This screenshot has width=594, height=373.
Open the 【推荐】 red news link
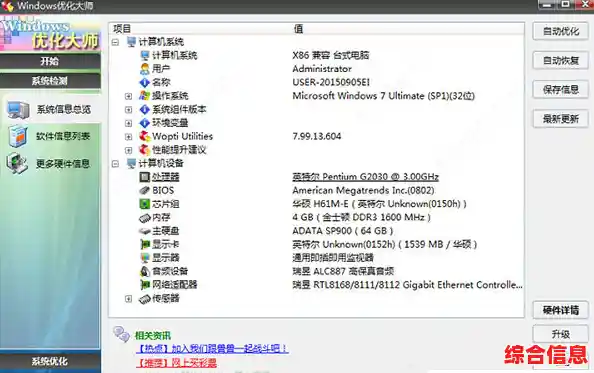176,363
